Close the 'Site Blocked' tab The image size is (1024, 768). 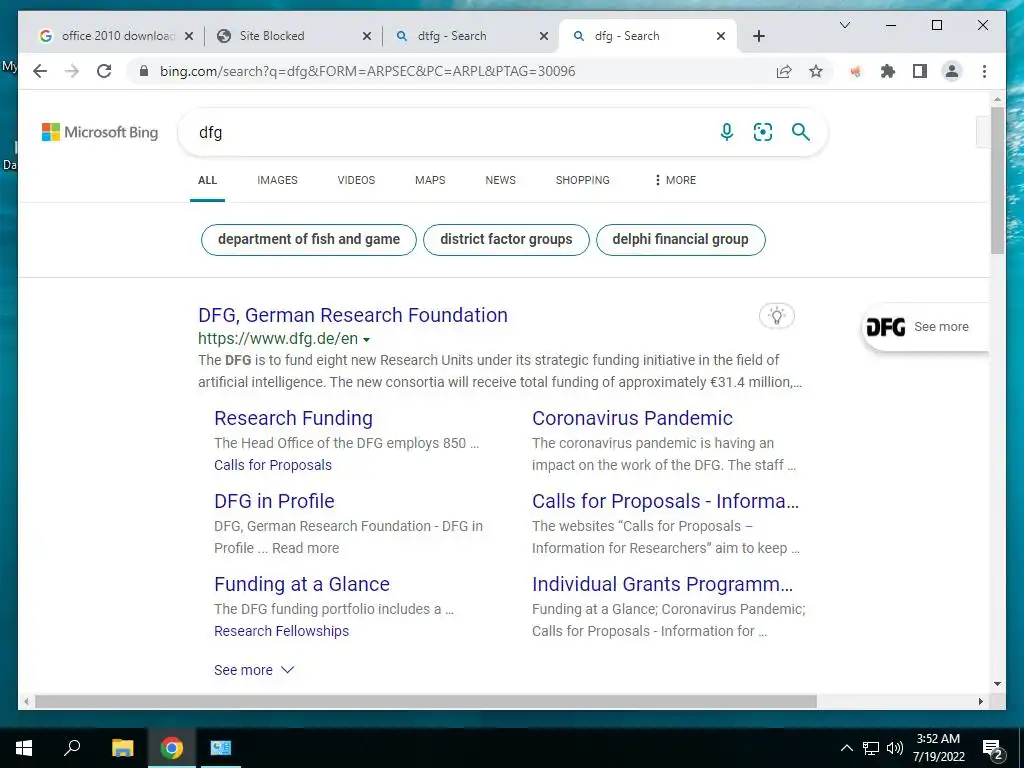click(367, 36)
